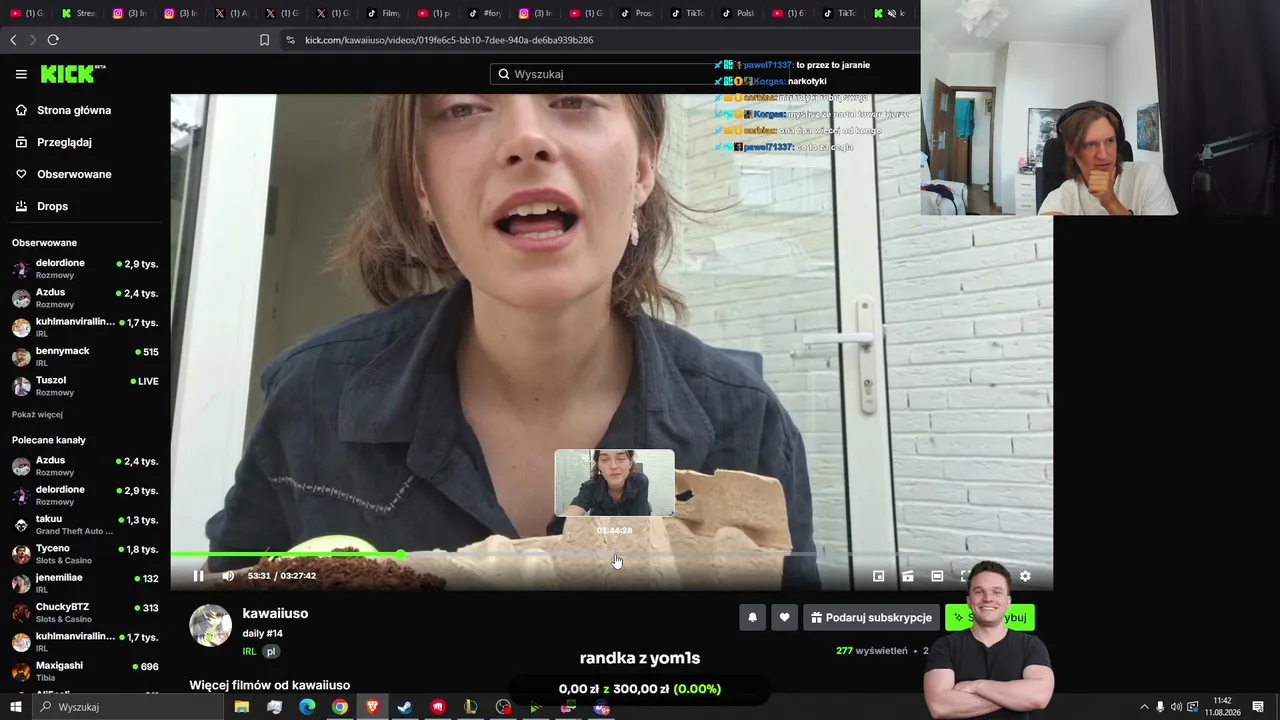Viewport: 1280px width, 720px height.
Task: Switch to the Filmy TikTok browser tab
Action: pyautogui.click(x=384, y=13)
